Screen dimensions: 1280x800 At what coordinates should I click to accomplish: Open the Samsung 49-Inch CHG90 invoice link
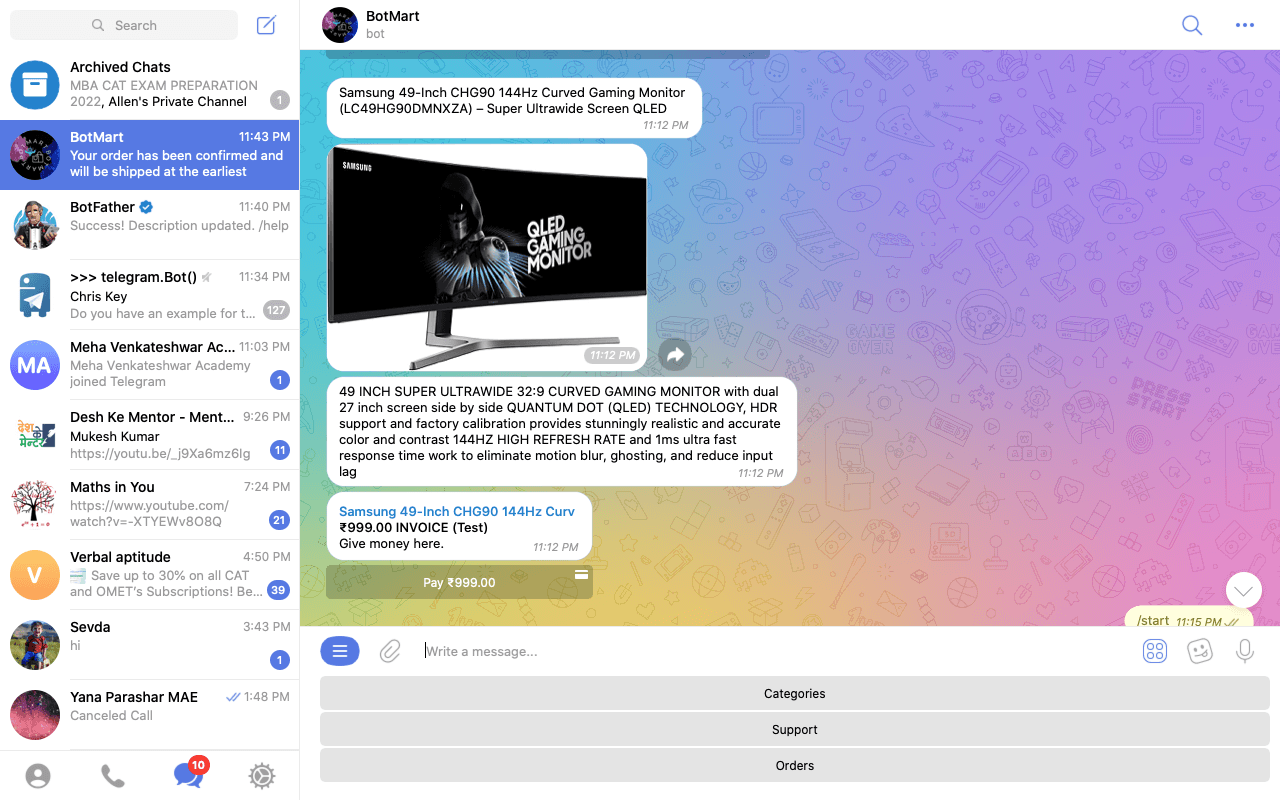pos(457,511)
